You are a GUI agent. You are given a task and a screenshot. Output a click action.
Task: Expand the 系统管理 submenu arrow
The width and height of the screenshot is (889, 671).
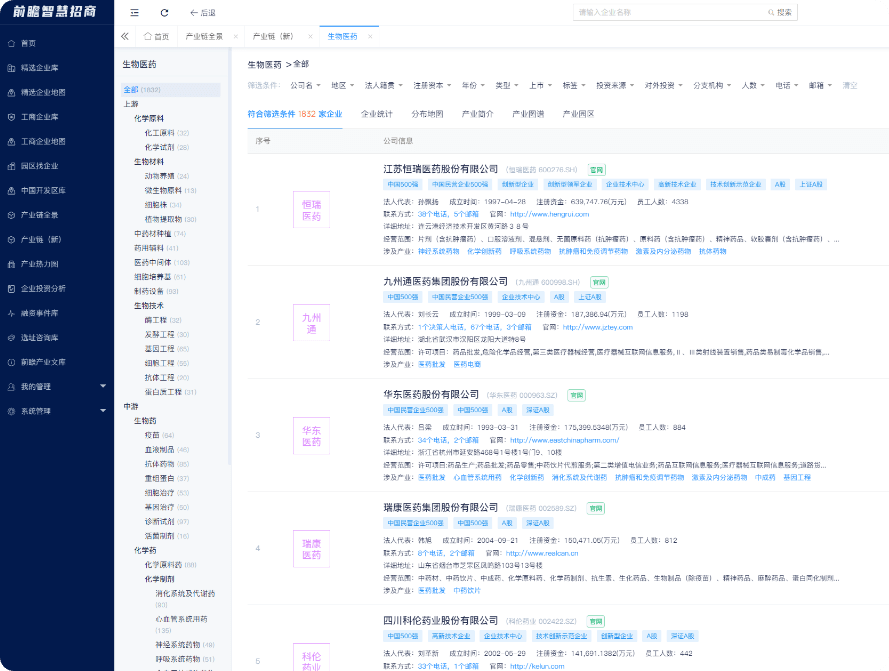point(103,411)
